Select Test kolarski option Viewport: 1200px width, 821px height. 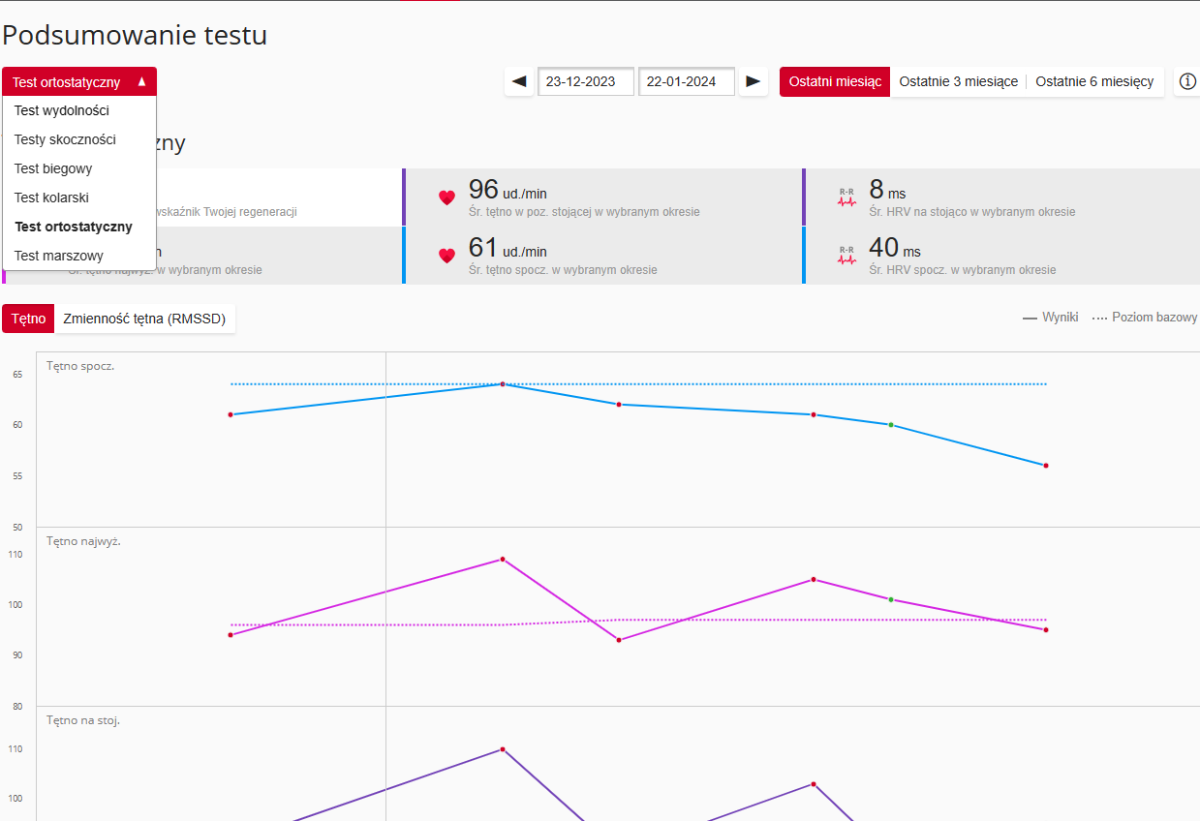click(x=52, y=198)
